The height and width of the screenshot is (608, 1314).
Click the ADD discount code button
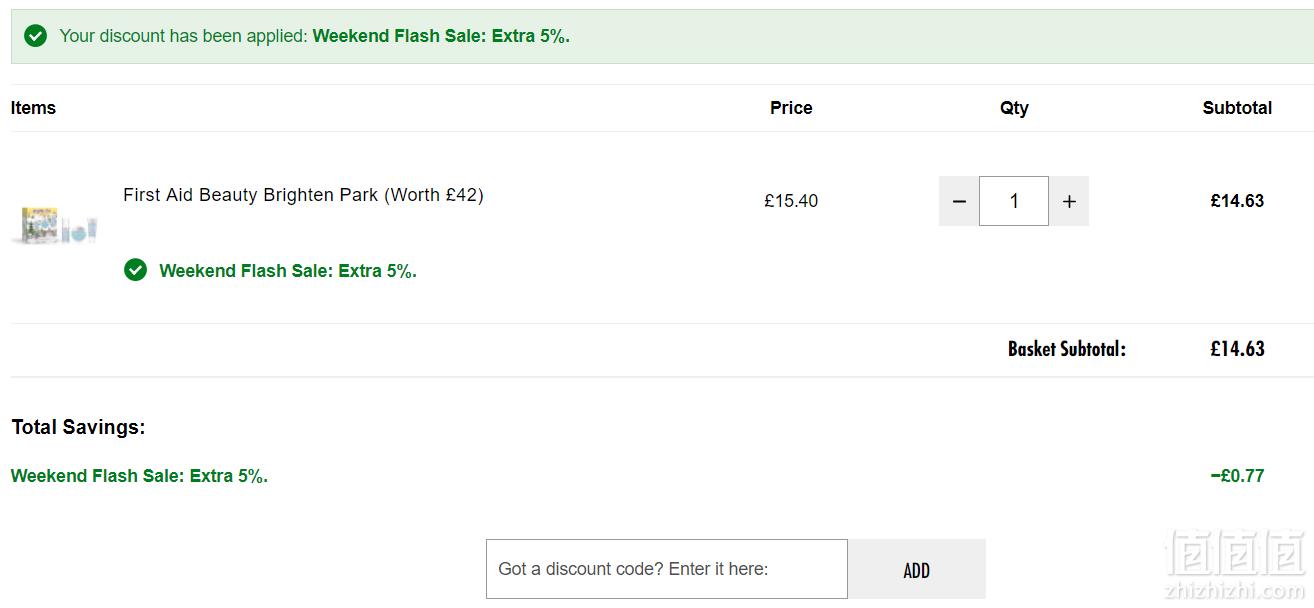coord(917,569)
